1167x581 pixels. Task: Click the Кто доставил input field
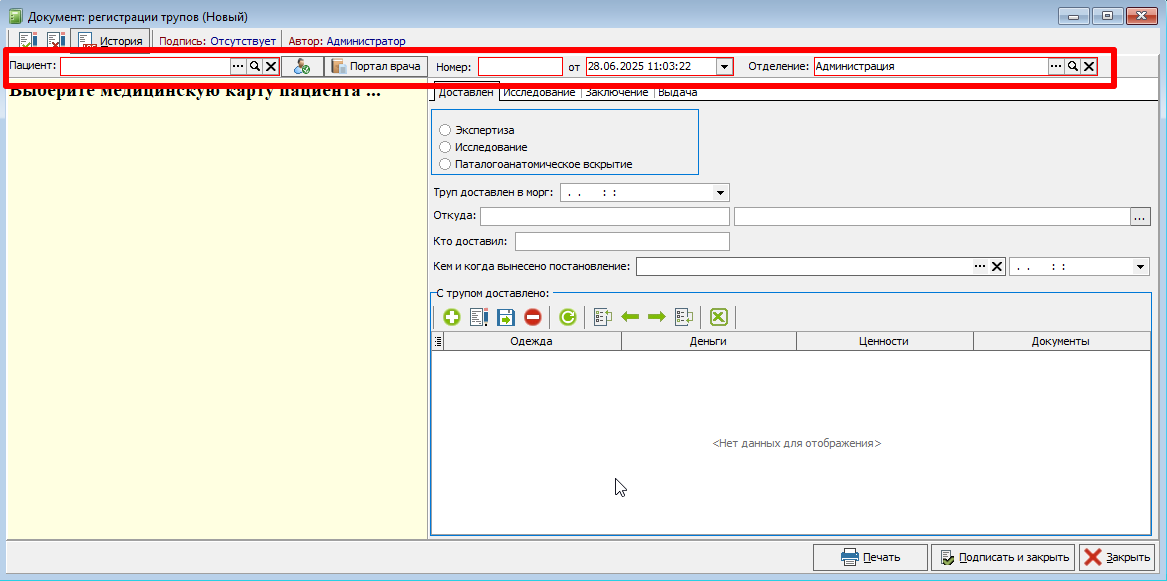[x=622, y=242]
